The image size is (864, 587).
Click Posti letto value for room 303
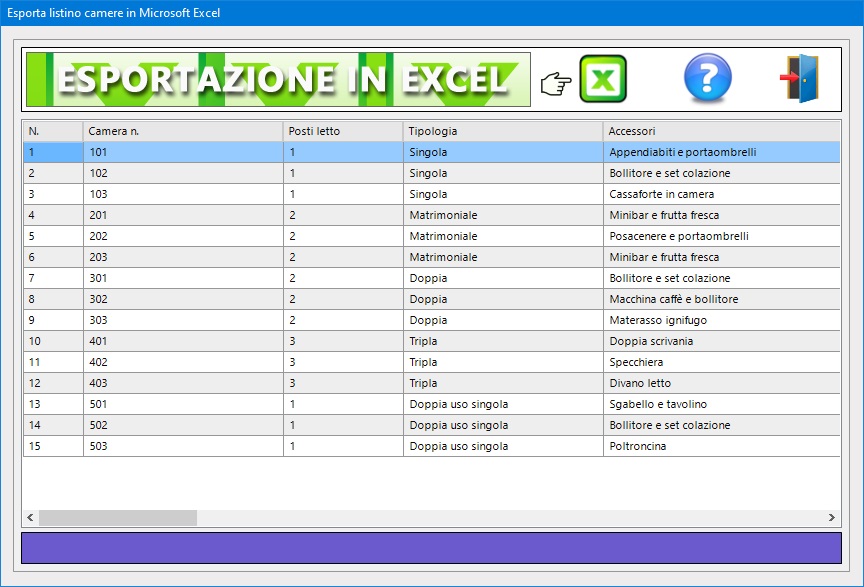(343, 320)
